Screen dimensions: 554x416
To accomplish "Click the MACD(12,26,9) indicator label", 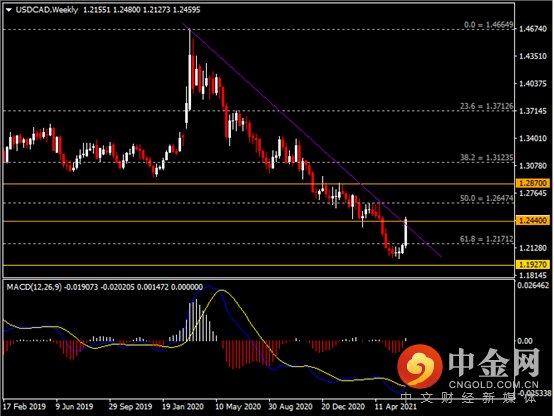I will (34, 287).
